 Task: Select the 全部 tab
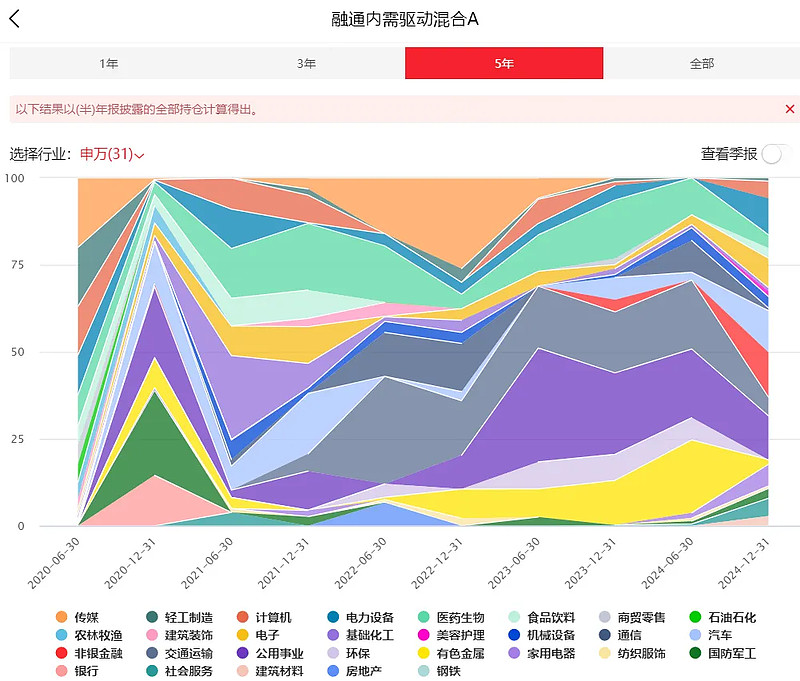click(702, 63)
